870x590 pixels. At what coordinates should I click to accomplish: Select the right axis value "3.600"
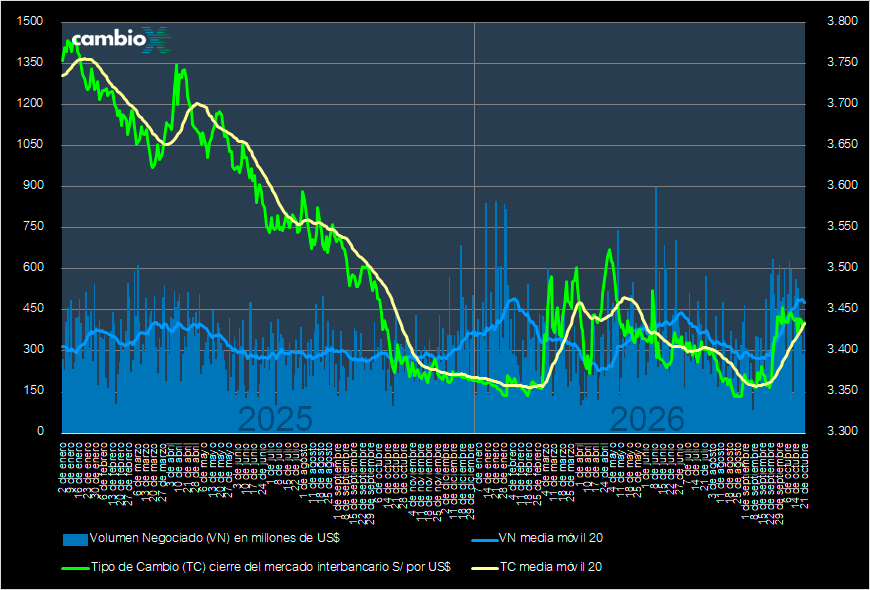842,186
